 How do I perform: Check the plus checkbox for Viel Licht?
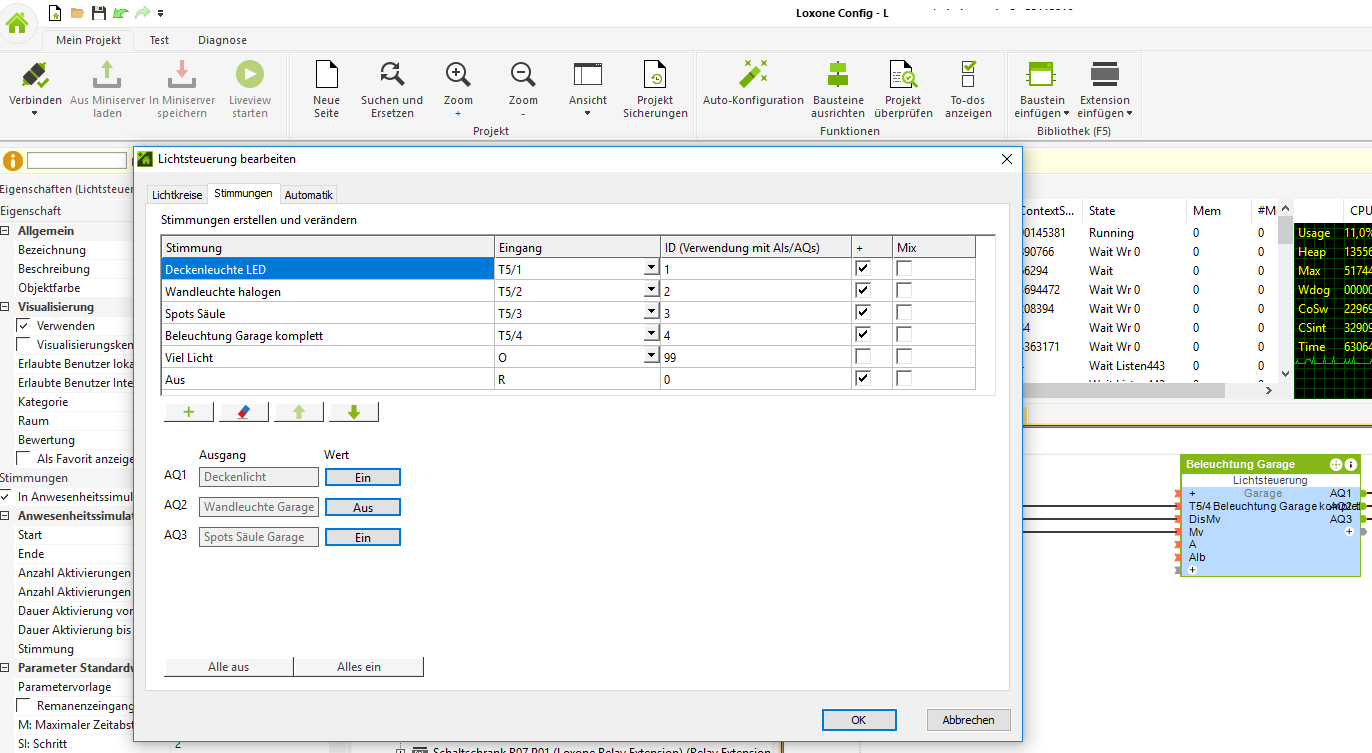863,357
